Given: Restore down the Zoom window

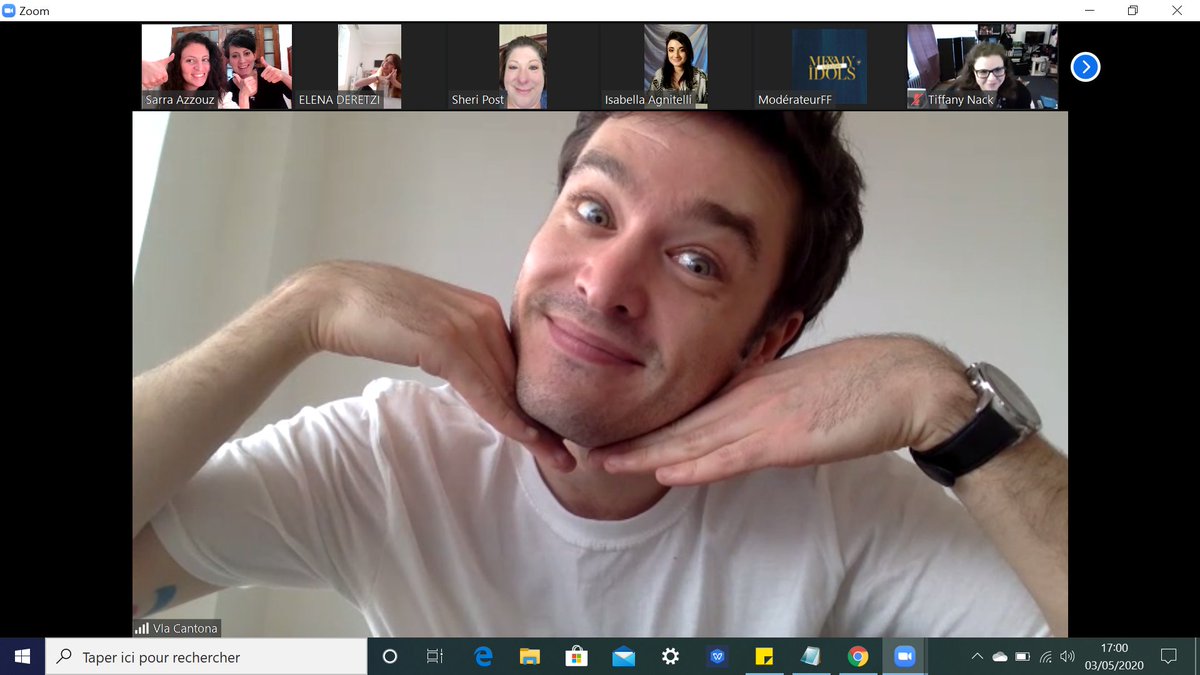Looking at the screenshot, I should click(x=1133, y=10).
